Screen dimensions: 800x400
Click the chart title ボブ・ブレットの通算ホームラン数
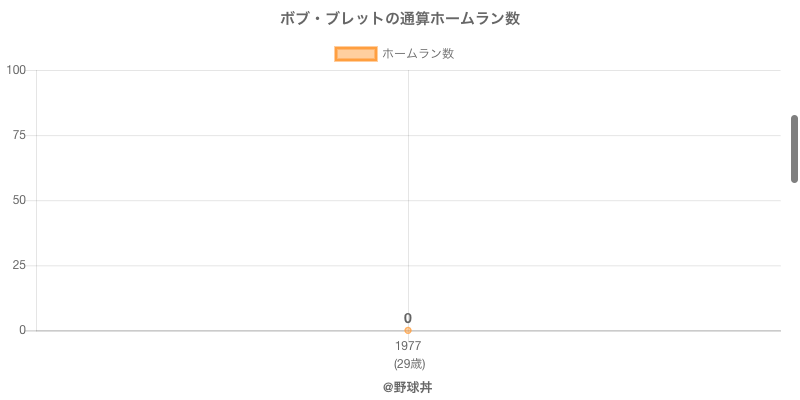coord(400,19)
